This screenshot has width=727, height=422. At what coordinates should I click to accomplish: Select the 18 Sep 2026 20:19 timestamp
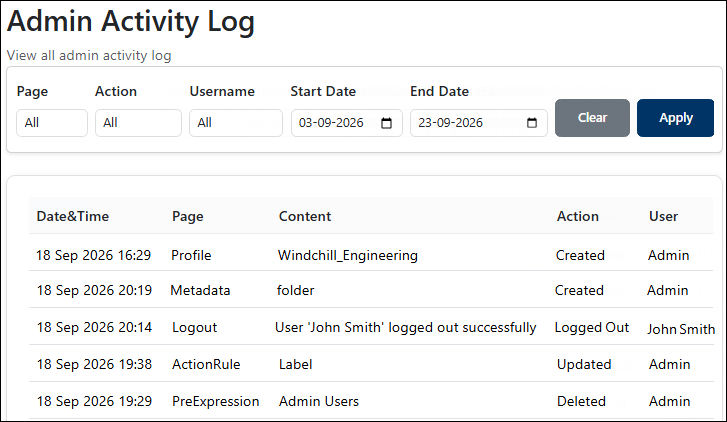point(94,290)
